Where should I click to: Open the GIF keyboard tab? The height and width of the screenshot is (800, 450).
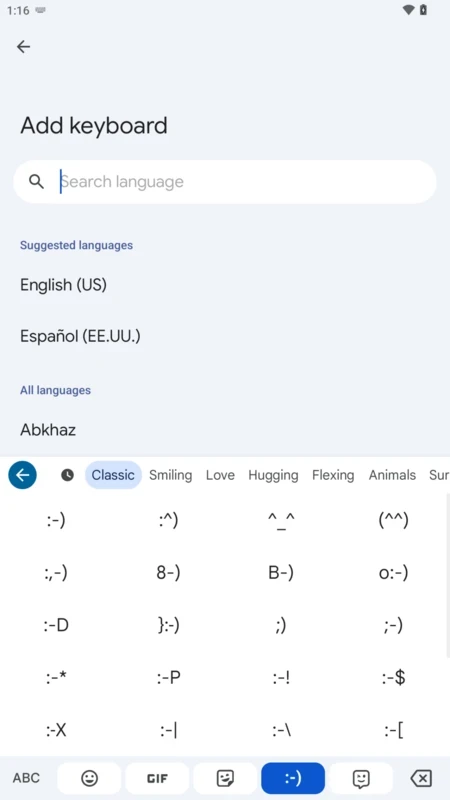157,778
